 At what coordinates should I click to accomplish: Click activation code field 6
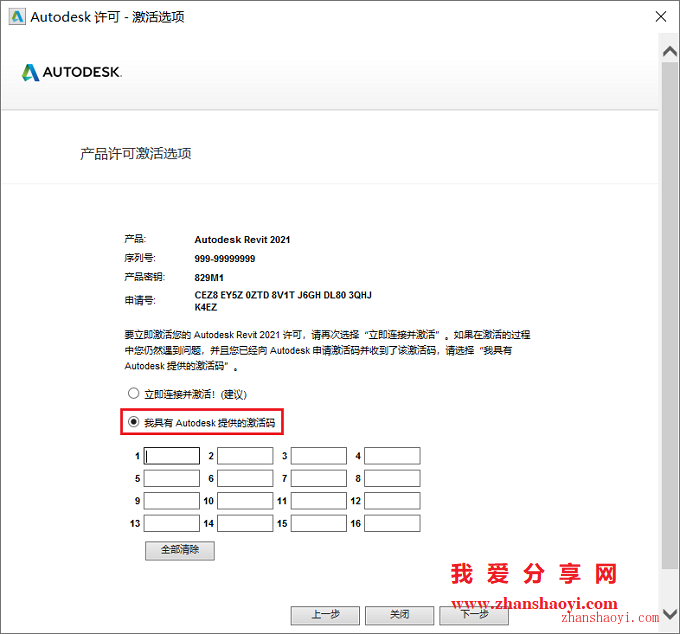(245, 478)
